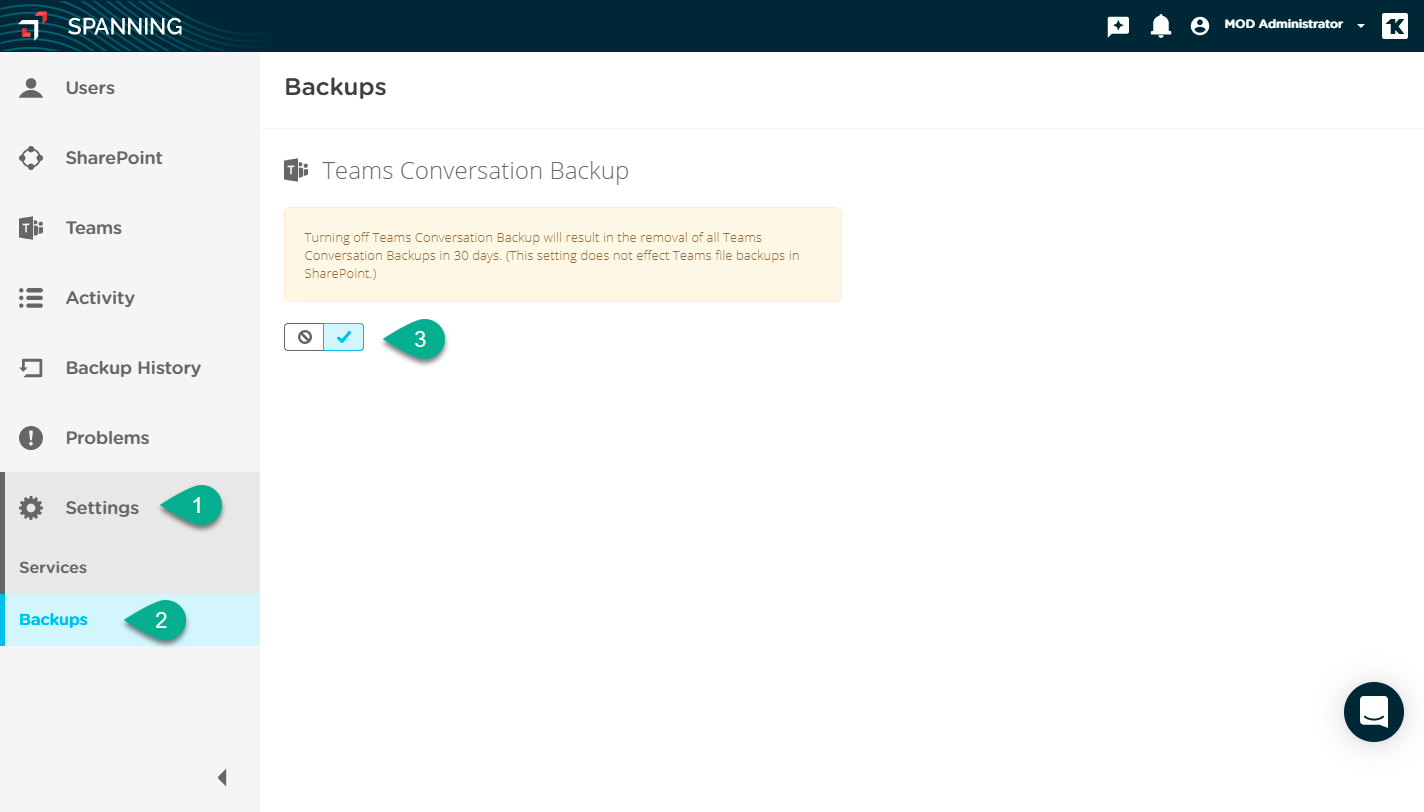1424x812 pixels.
Task: Click the Settings gear icon
Action: coord(31,508)
